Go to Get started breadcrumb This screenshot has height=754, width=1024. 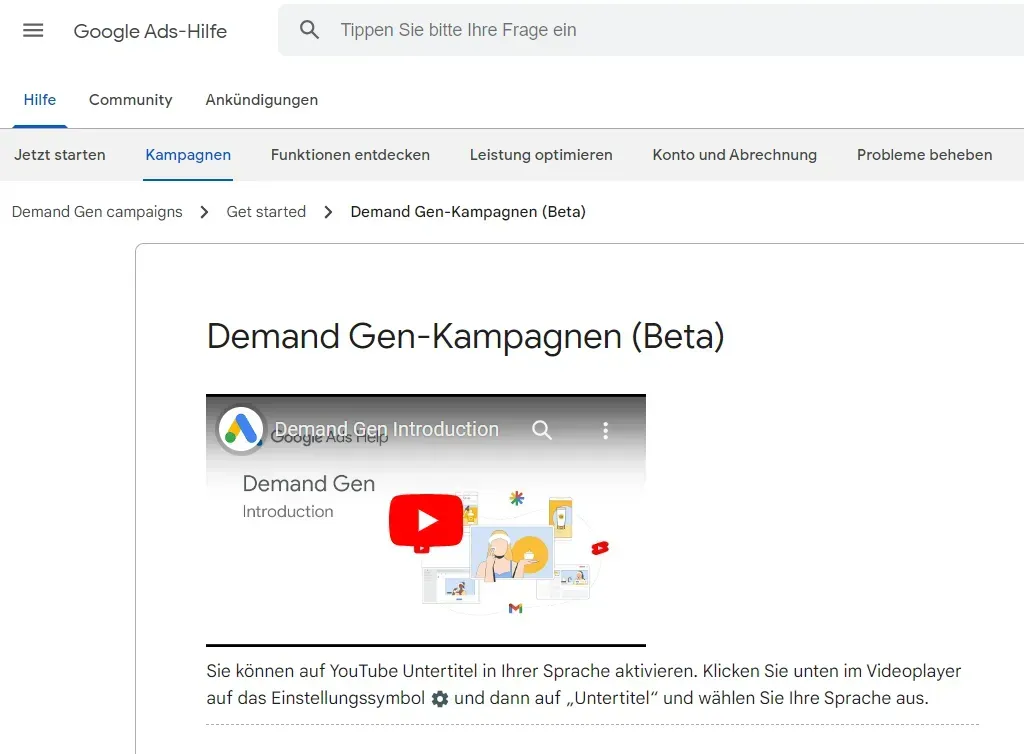(266, 212)
